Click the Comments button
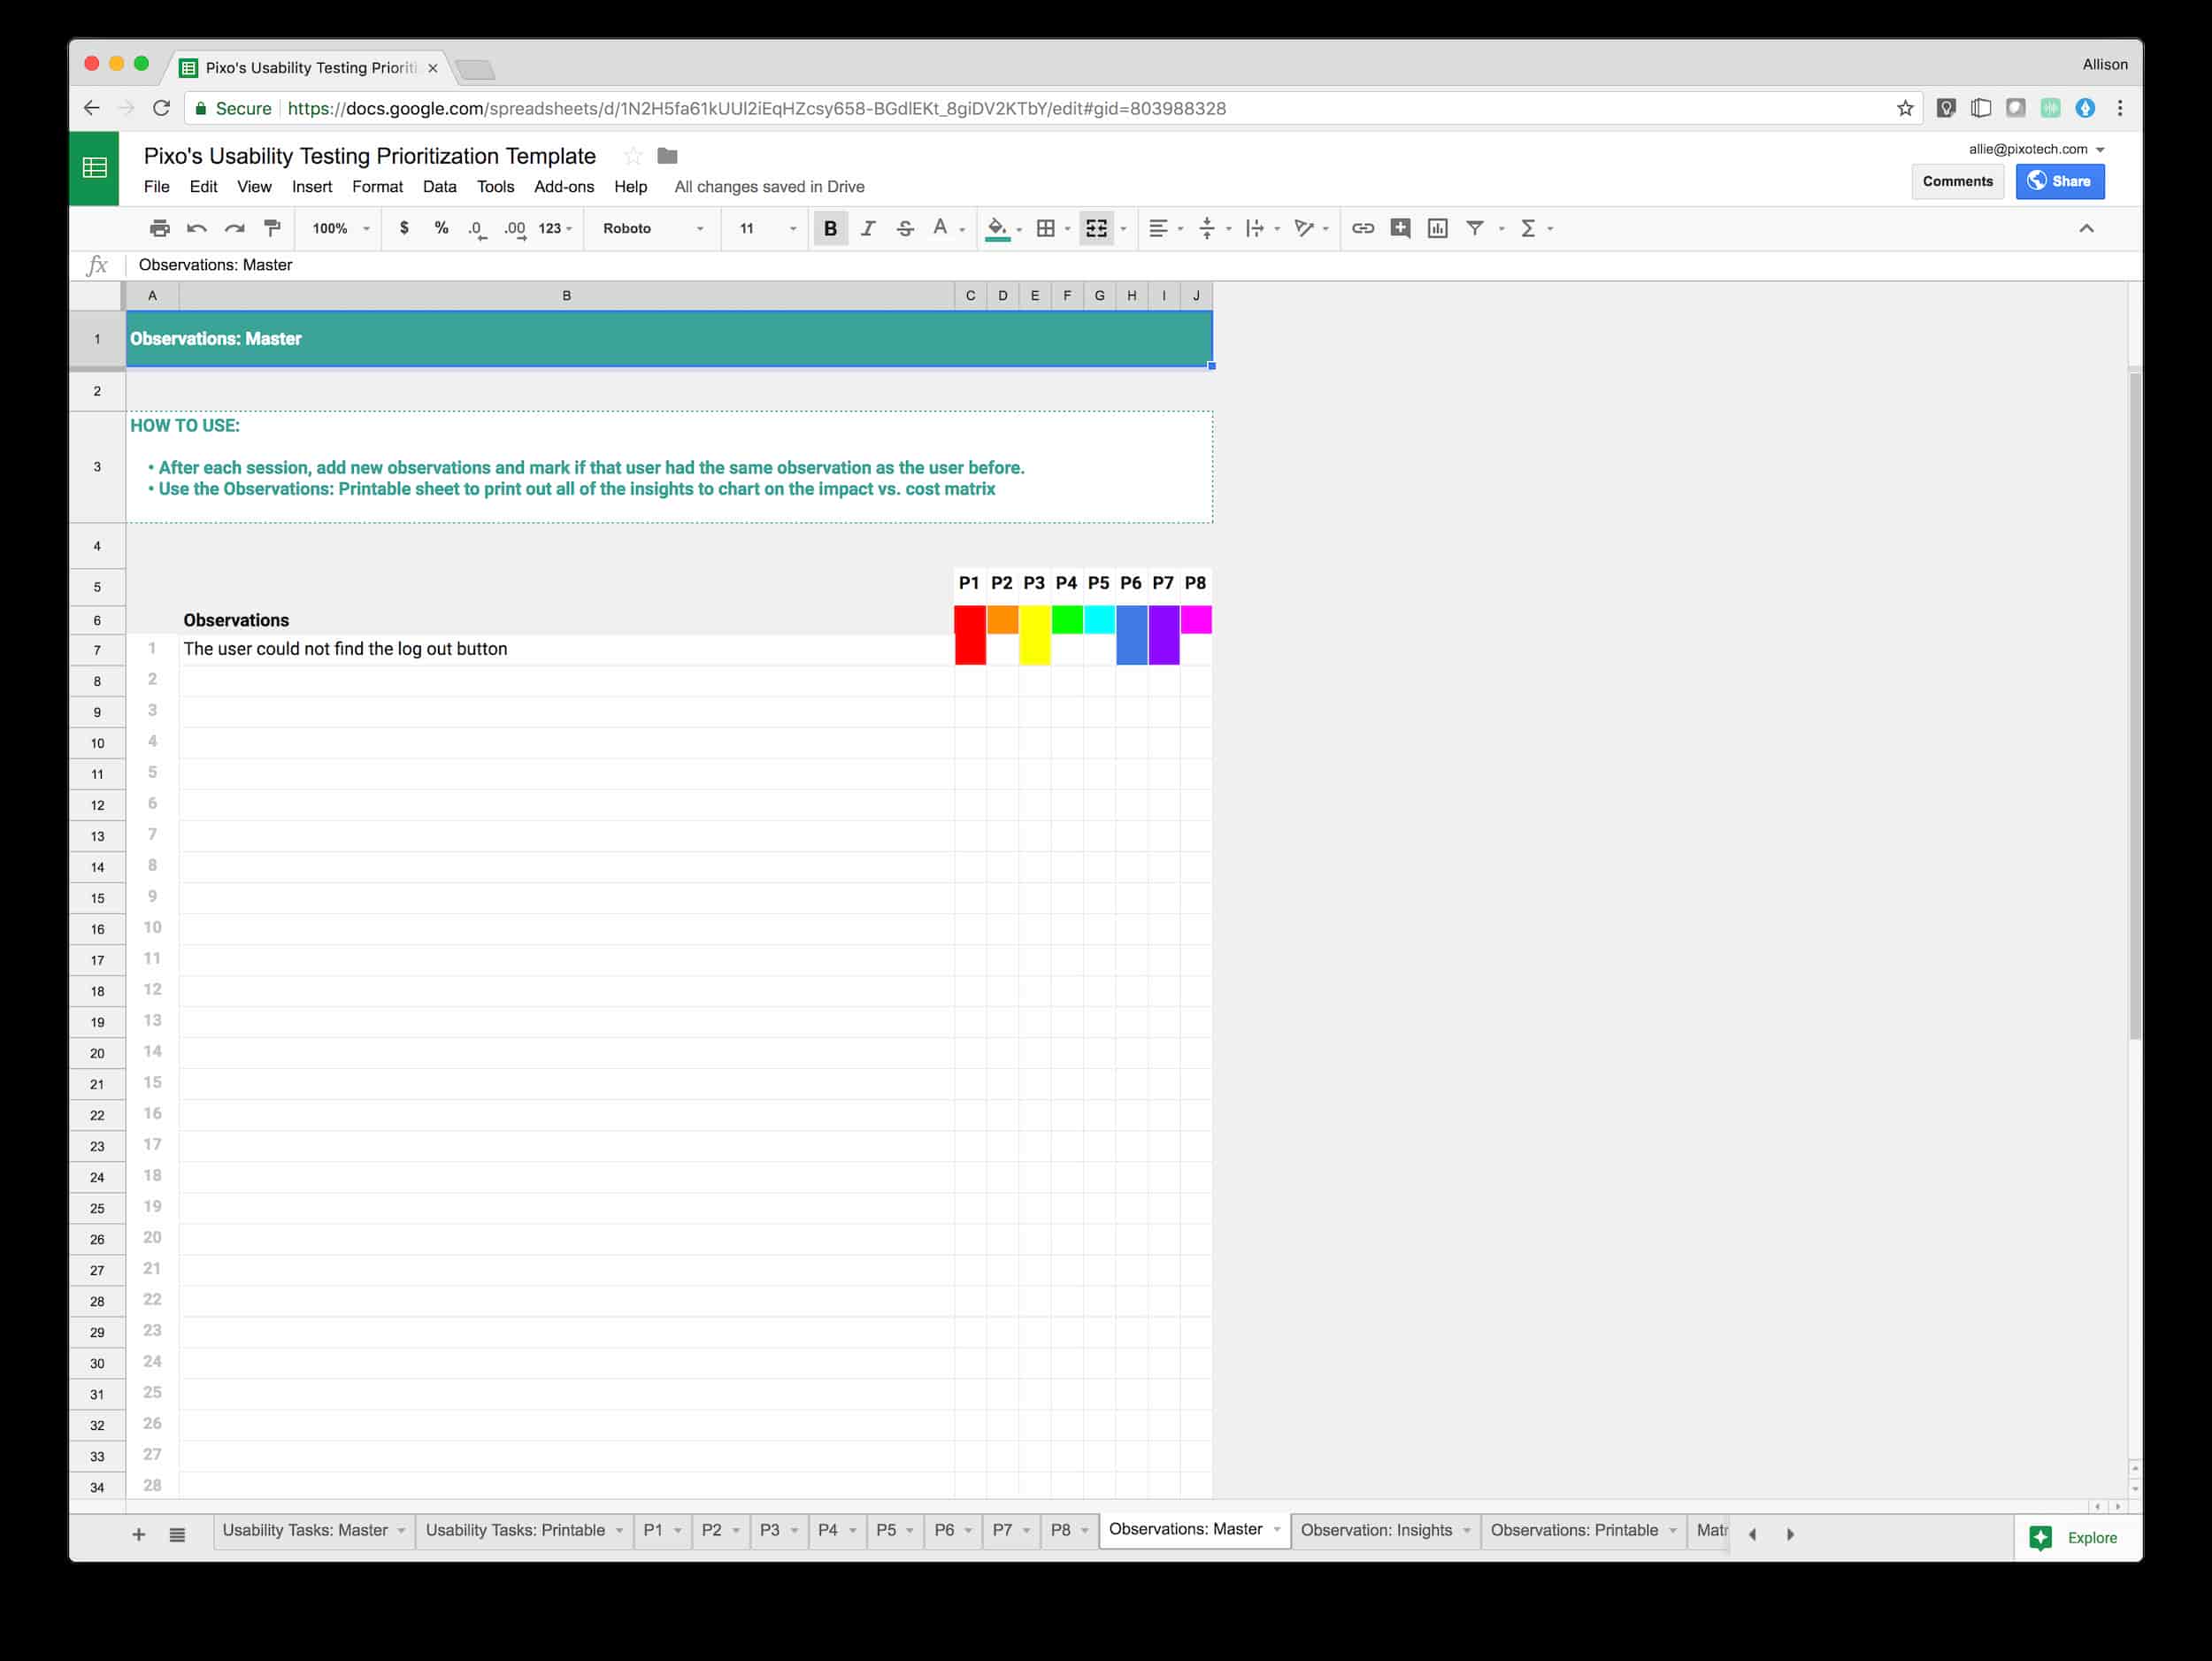 [x=1957, y=181]
